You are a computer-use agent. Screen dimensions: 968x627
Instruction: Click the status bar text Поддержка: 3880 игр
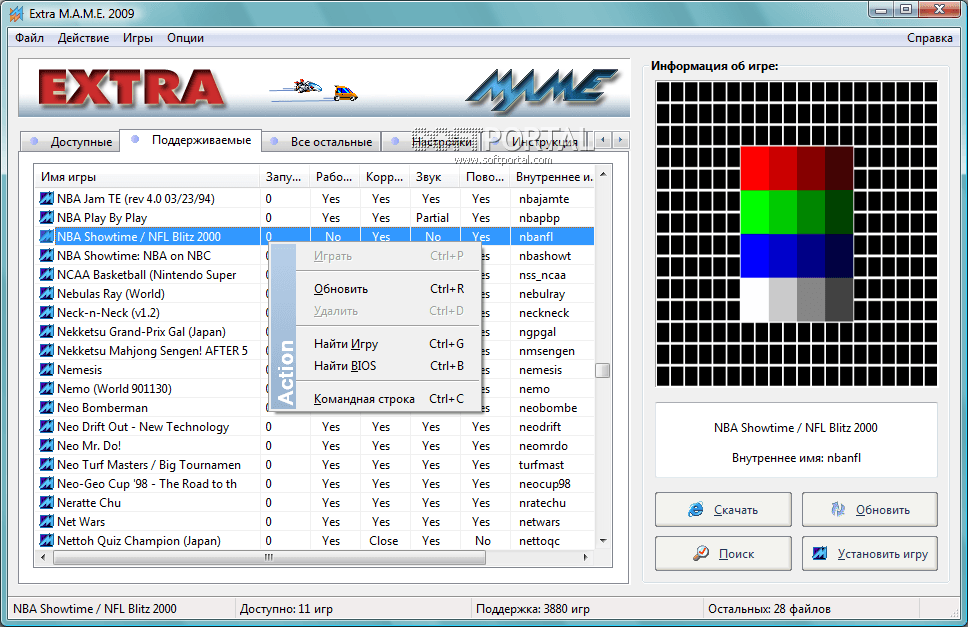(x=532, y=609)
